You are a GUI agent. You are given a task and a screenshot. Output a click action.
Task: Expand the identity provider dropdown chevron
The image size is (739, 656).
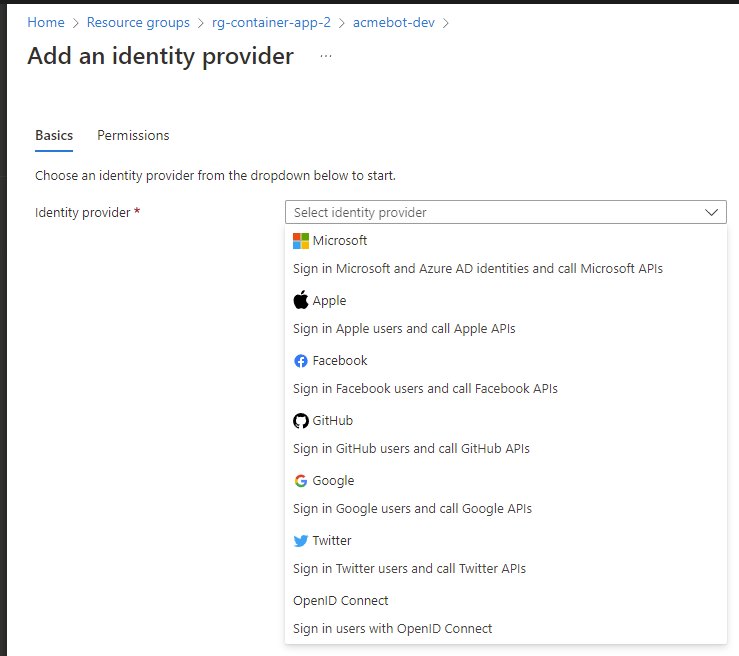[x=711, y=212]
